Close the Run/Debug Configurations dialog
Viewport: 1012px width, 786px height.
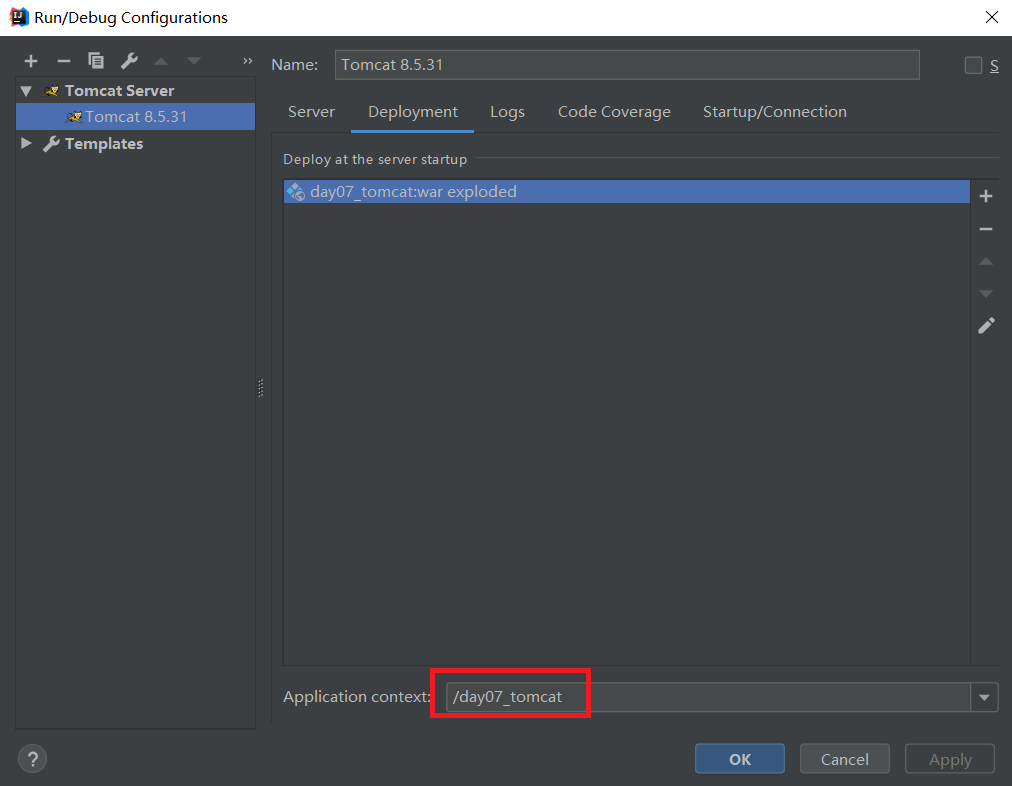[x=992, y=17]
